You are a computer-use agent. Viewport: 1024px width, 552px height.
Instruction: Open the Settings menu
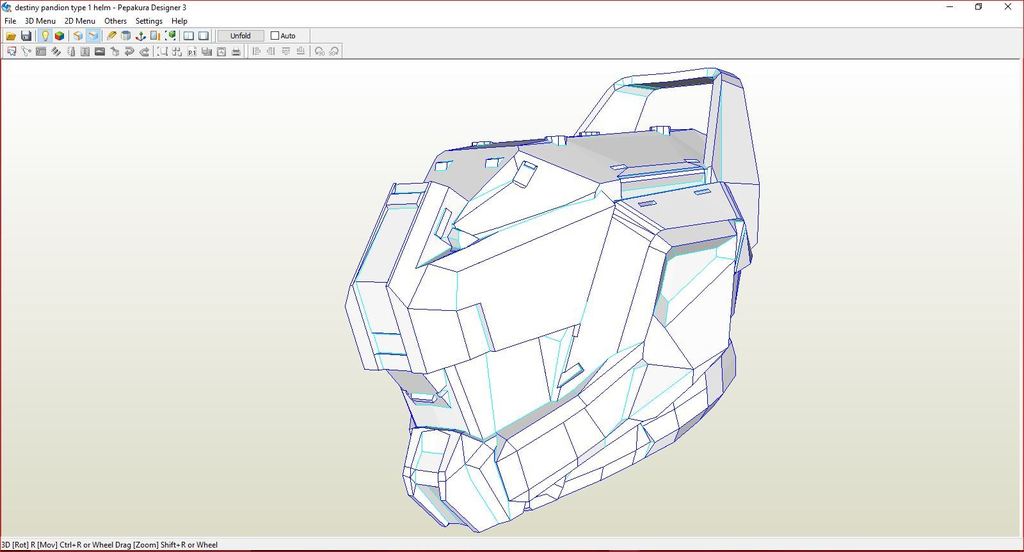[x=149, y=21]
